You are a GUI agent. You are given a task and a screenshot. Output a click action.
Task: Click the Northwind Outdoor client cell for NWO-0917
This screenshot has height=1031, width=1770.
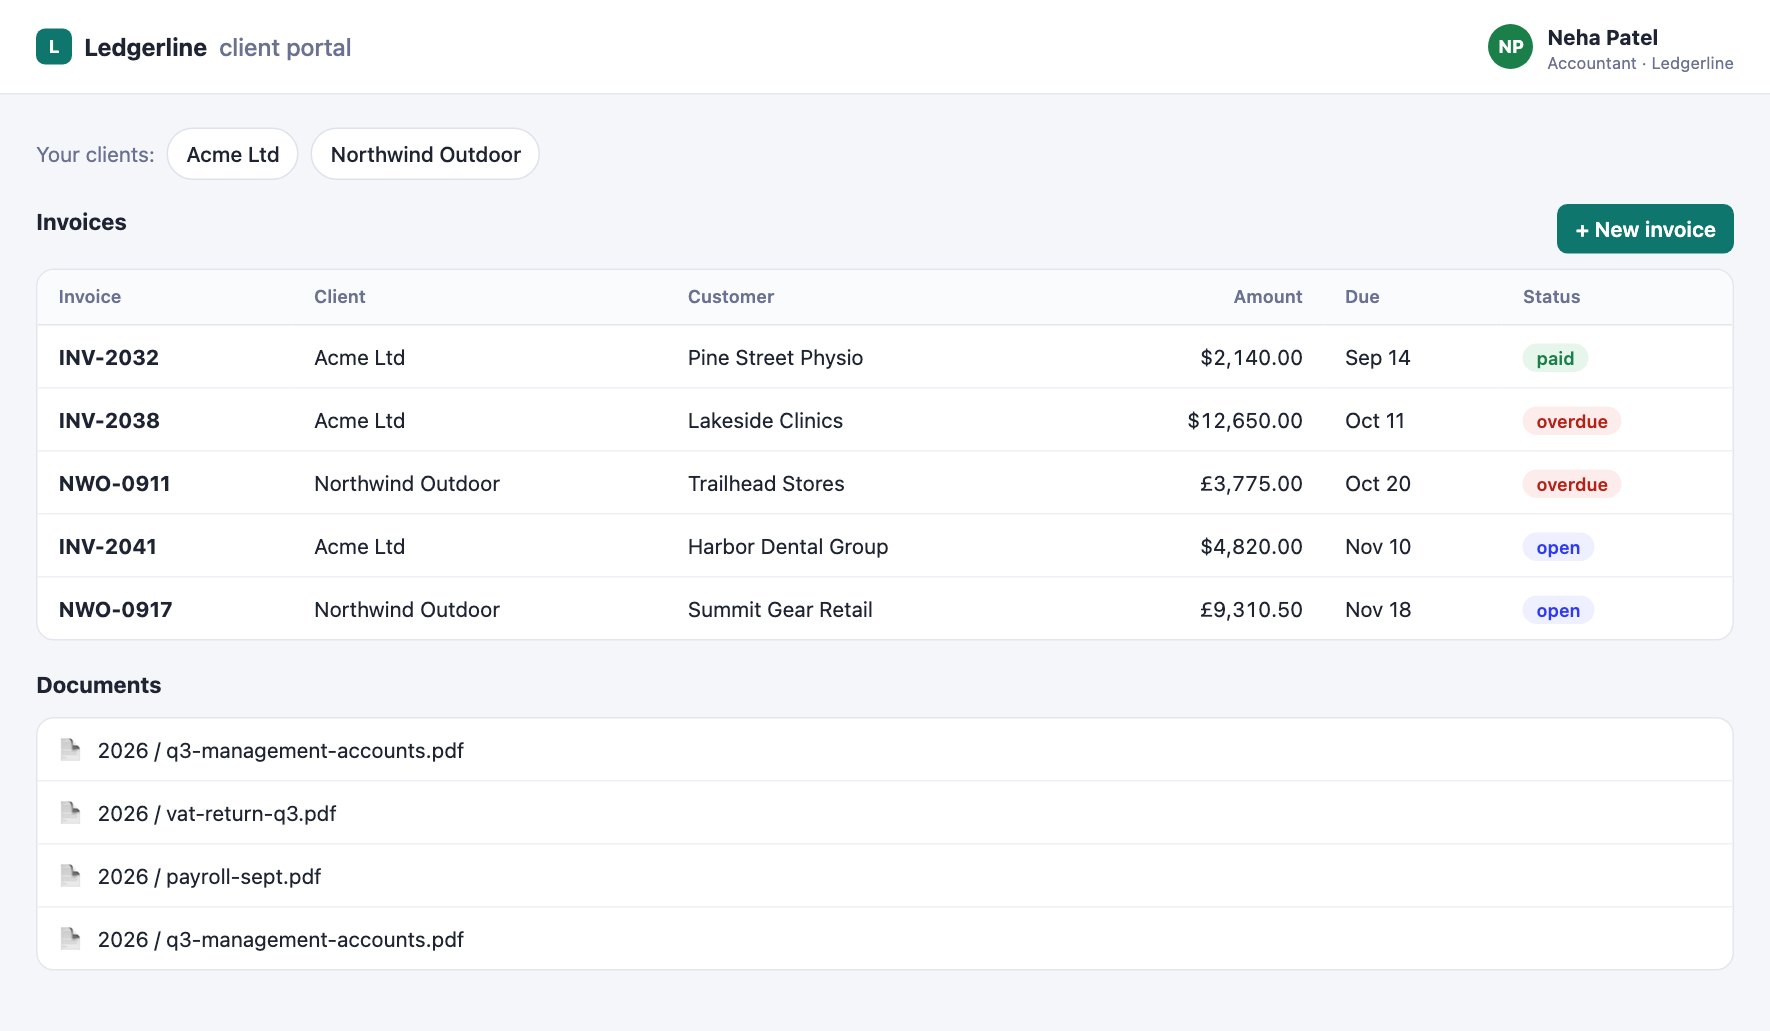(407, 609)
